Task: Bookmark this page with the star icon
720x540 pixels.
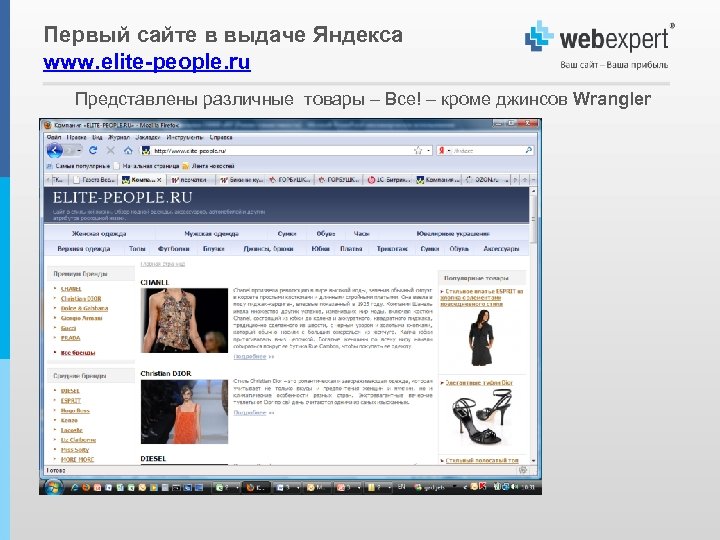Action: tap(418, 150)
